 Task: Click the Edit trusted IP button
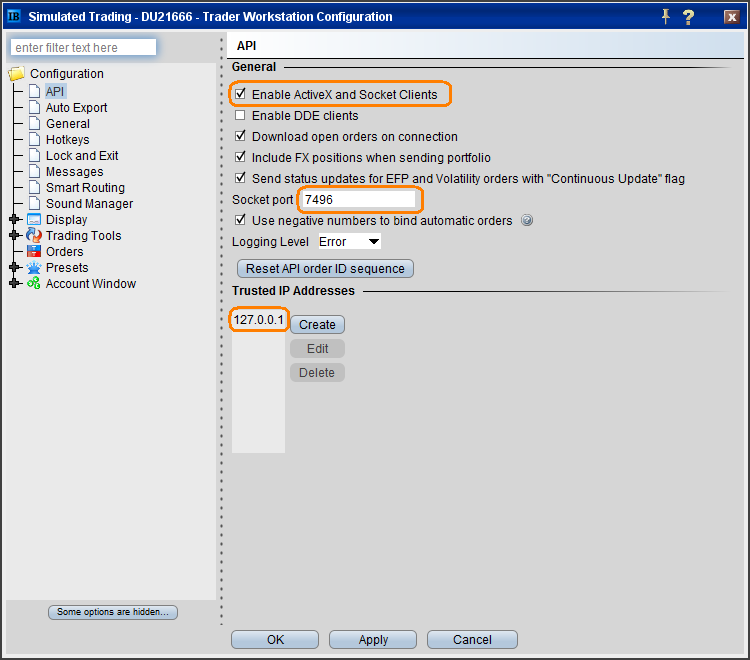[317, 349]
